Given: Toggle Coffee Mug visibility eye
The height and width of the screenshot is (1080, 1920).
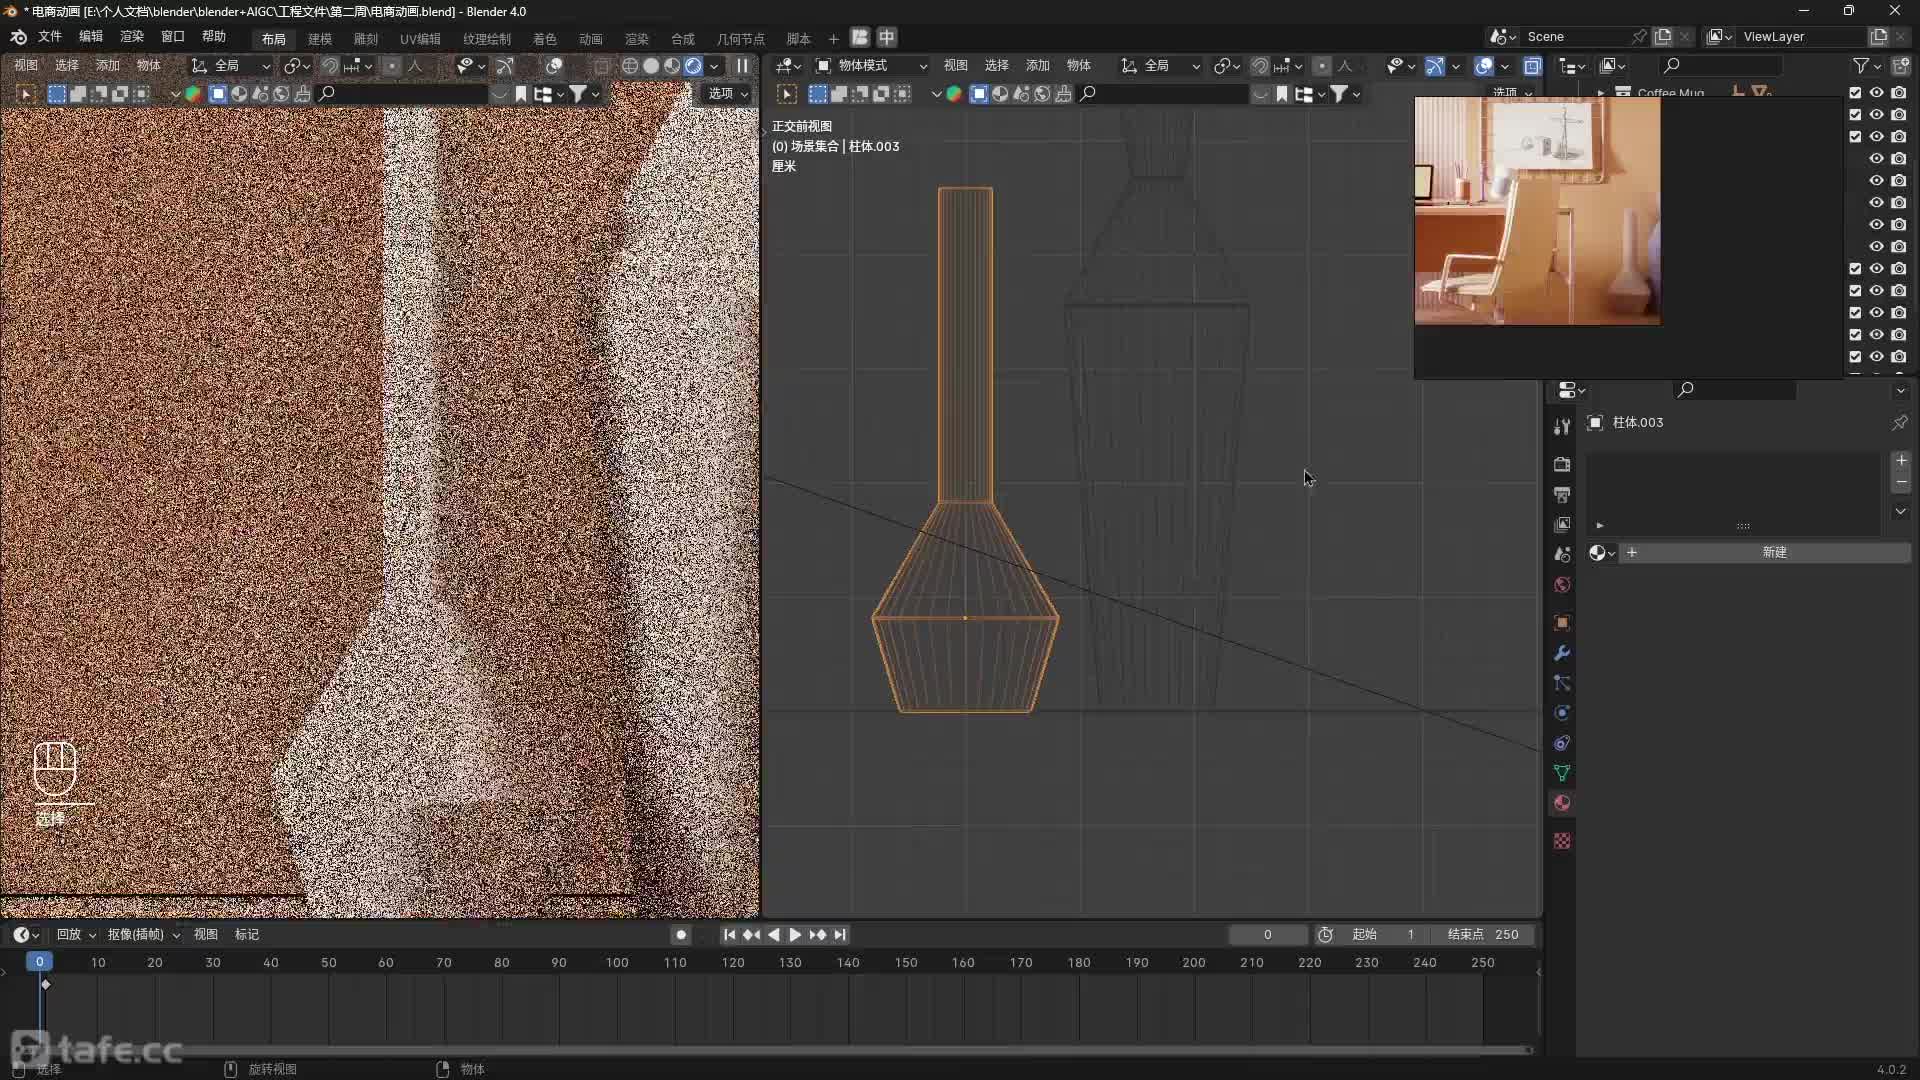Looking at the screenshot, I should [x=1877, y=92].
